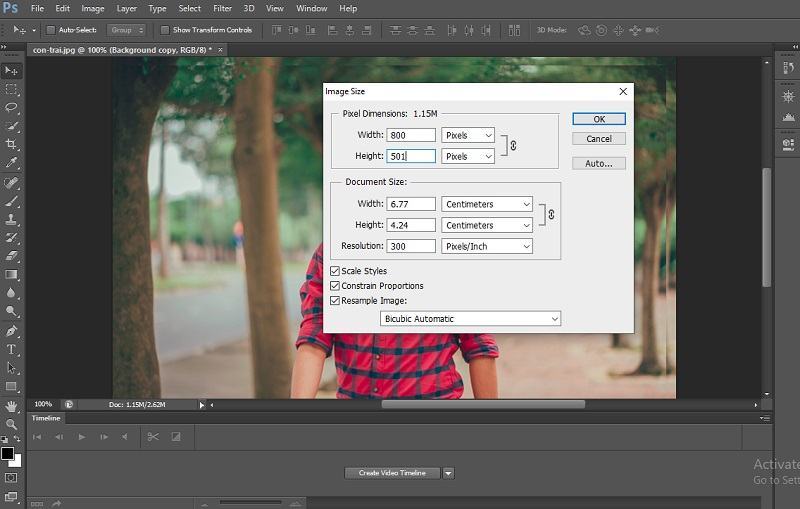Click the Auto... button

[599, 164]
